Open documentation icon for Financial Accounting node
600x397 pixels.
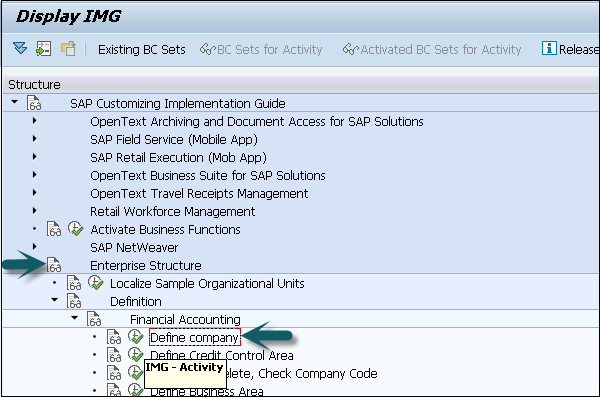click(x=94, y=319)
